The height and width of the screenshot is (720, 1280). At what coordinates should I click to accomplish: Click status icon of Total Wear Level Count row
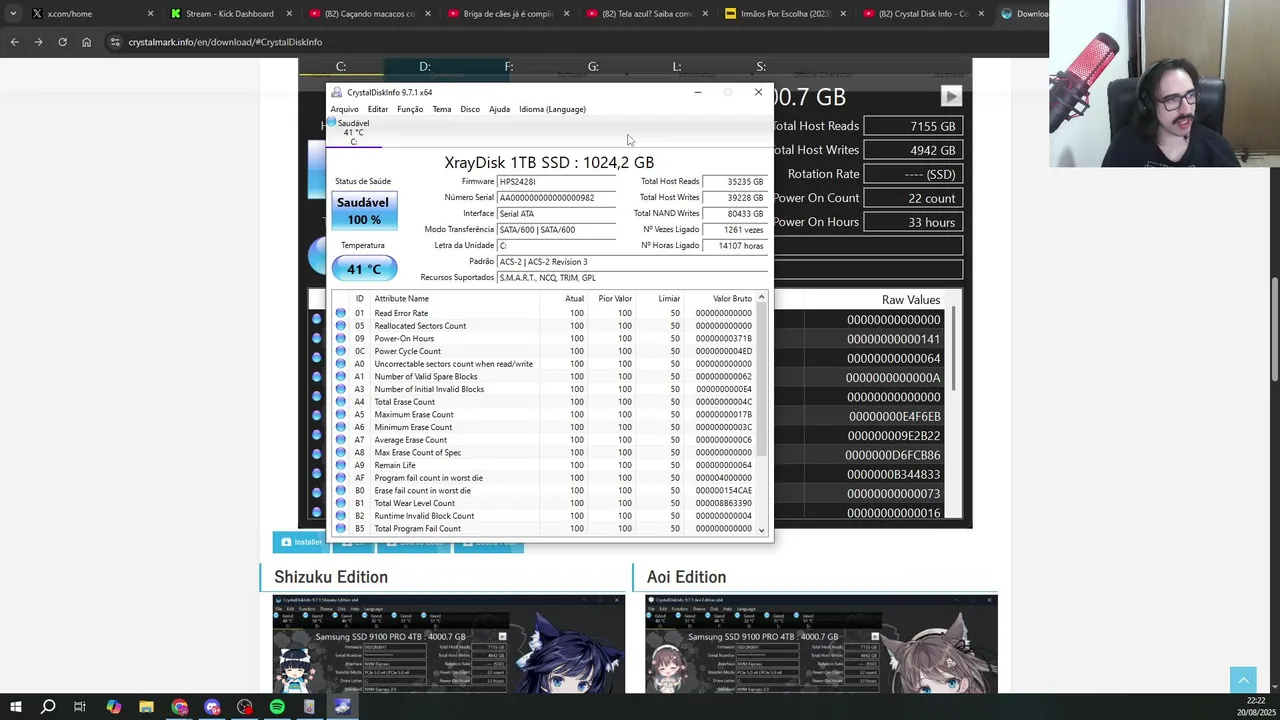coord(341,503)
